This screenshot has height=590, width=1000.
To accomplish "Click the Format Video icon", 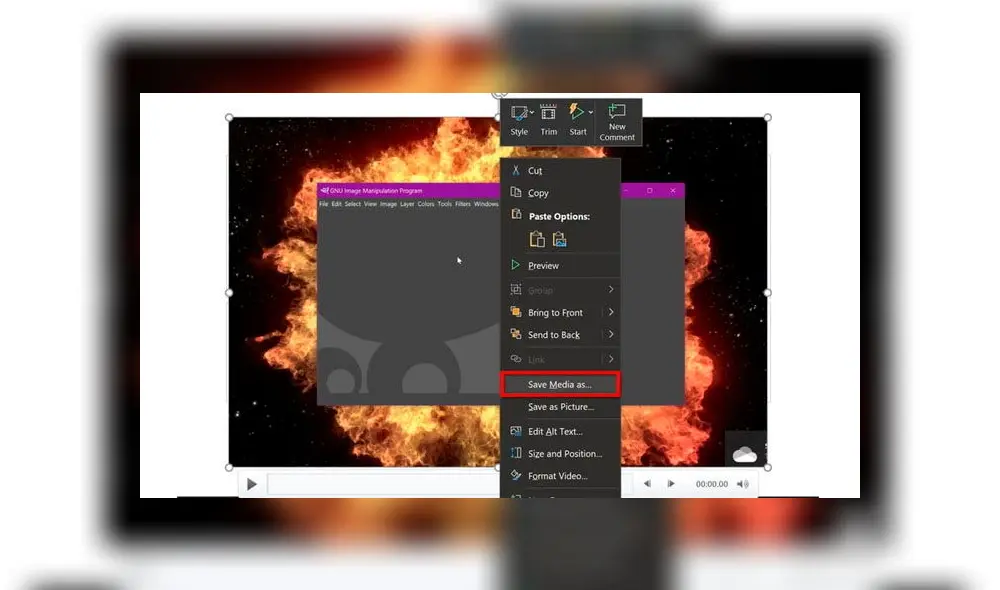I will coord(515,476).
